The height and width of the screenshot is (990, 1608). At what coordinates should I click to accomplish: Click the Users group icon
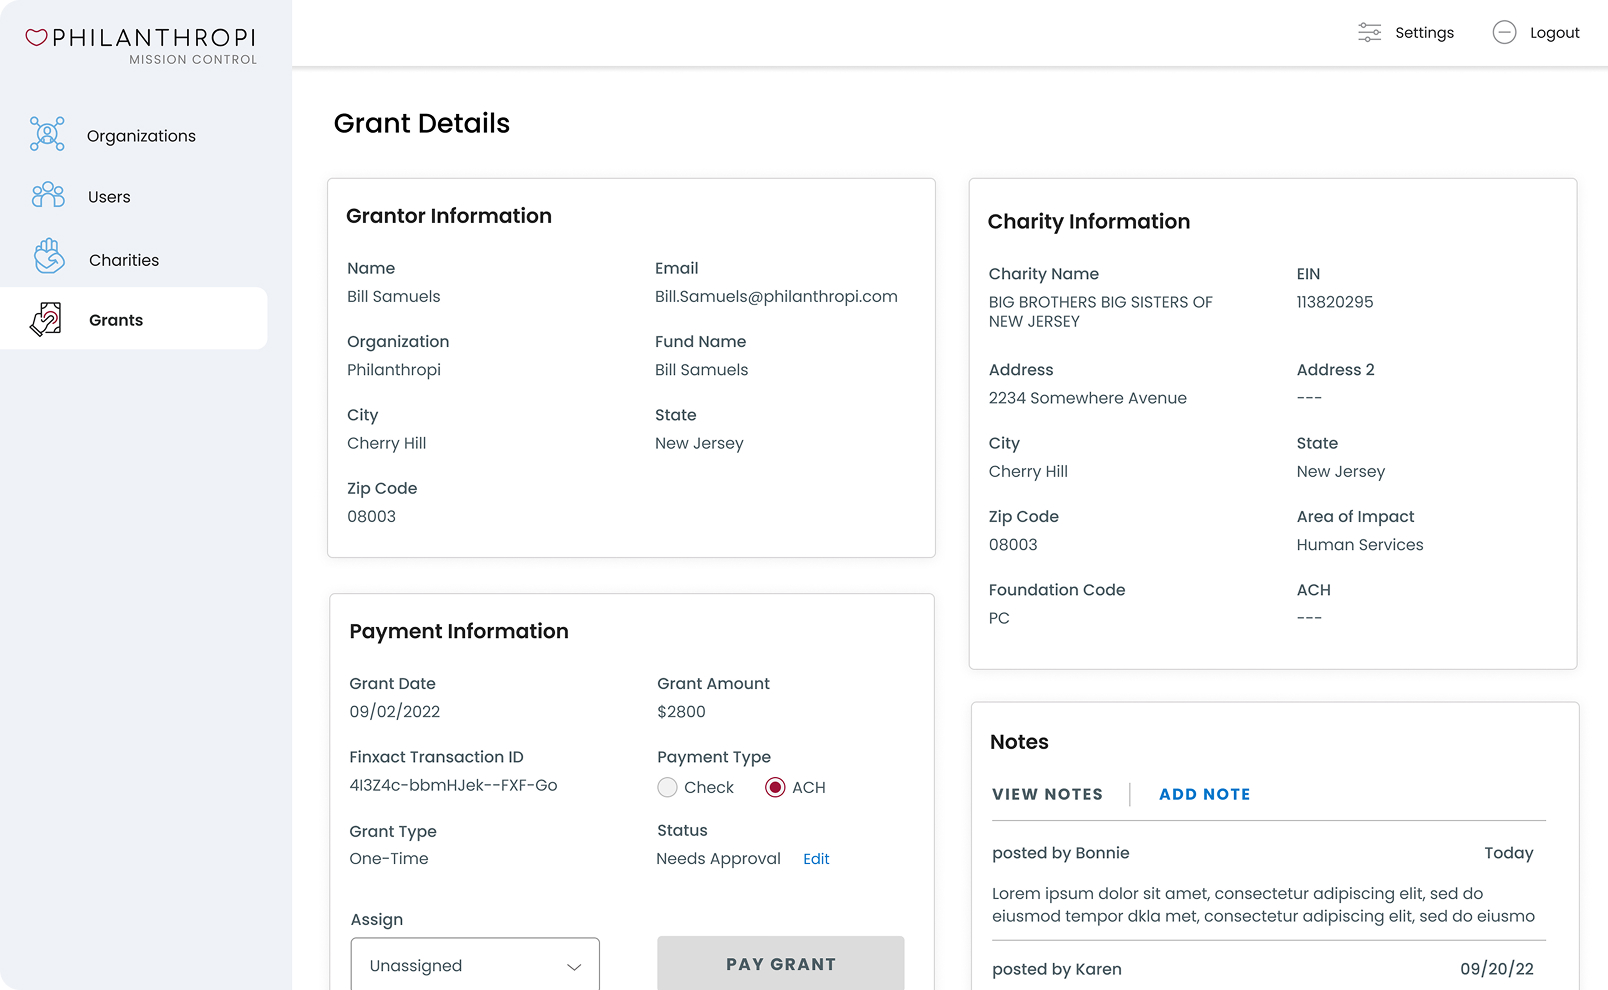pyautogui.click(x=47, y=195)
